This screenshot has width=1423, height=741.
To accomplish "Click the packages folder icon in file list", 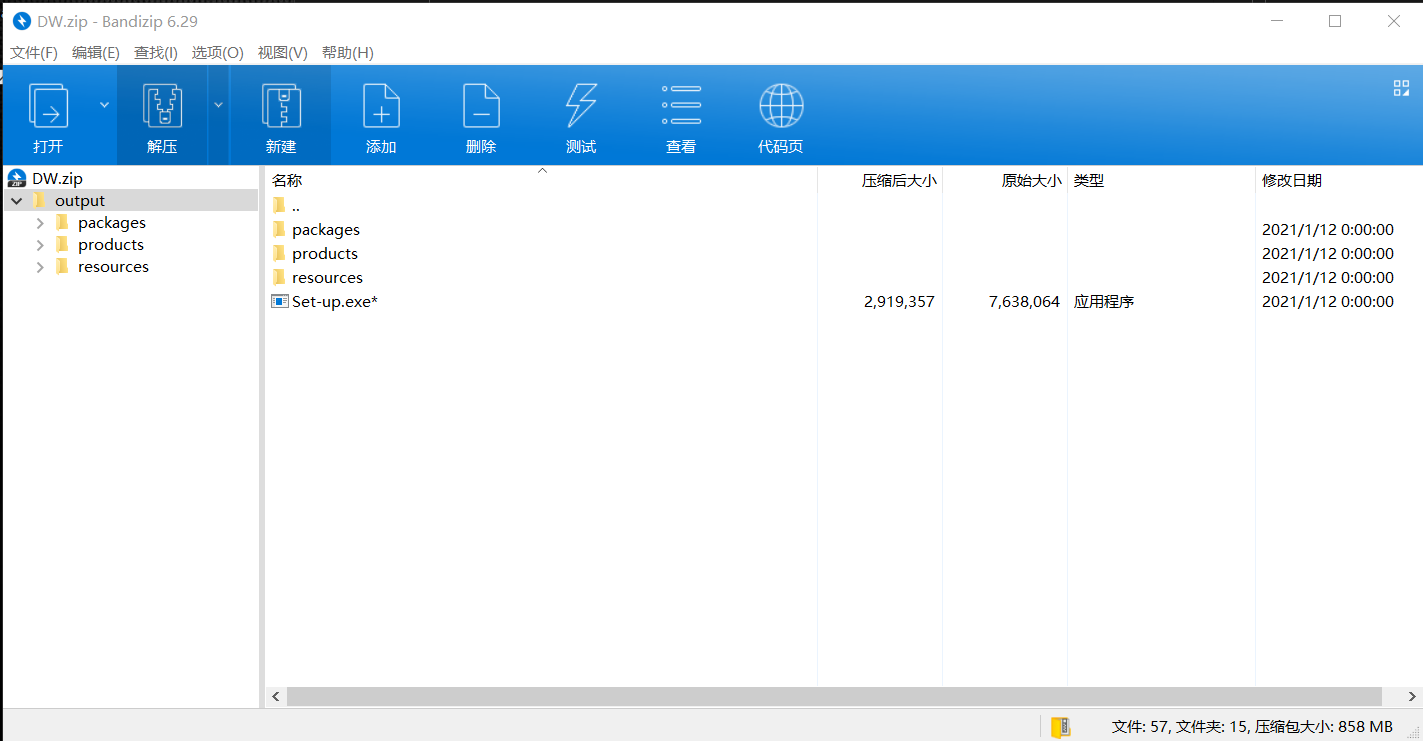I will pyautogui.click(x=279, y=229).
